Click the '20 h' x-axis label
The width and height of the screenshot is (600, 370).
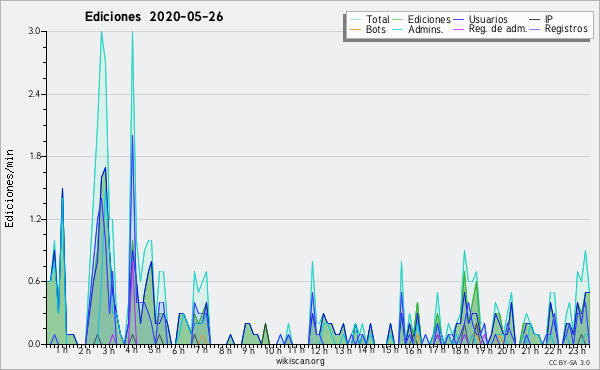coord(507,350)
